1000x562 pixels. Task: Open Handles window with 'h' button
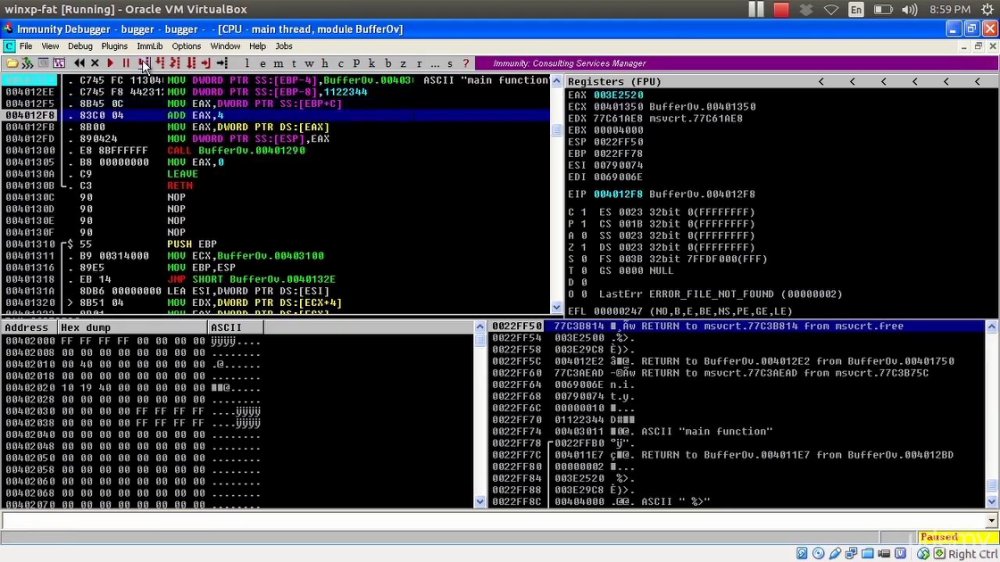(x=325, y=63)
